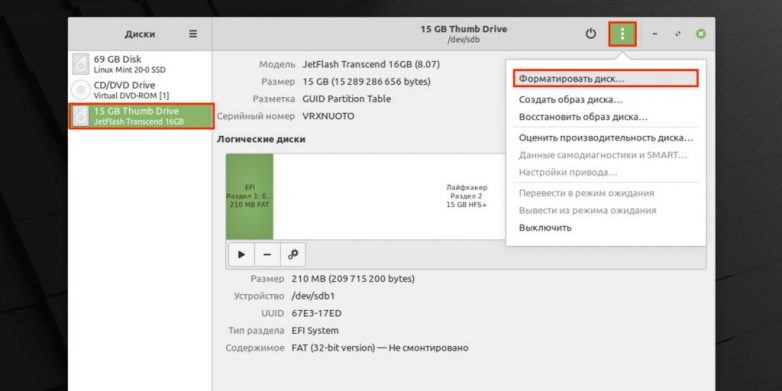Screen dimensions: 782x391
Task: Mount the selected partition with play button
Action: [x=241, y=255]
